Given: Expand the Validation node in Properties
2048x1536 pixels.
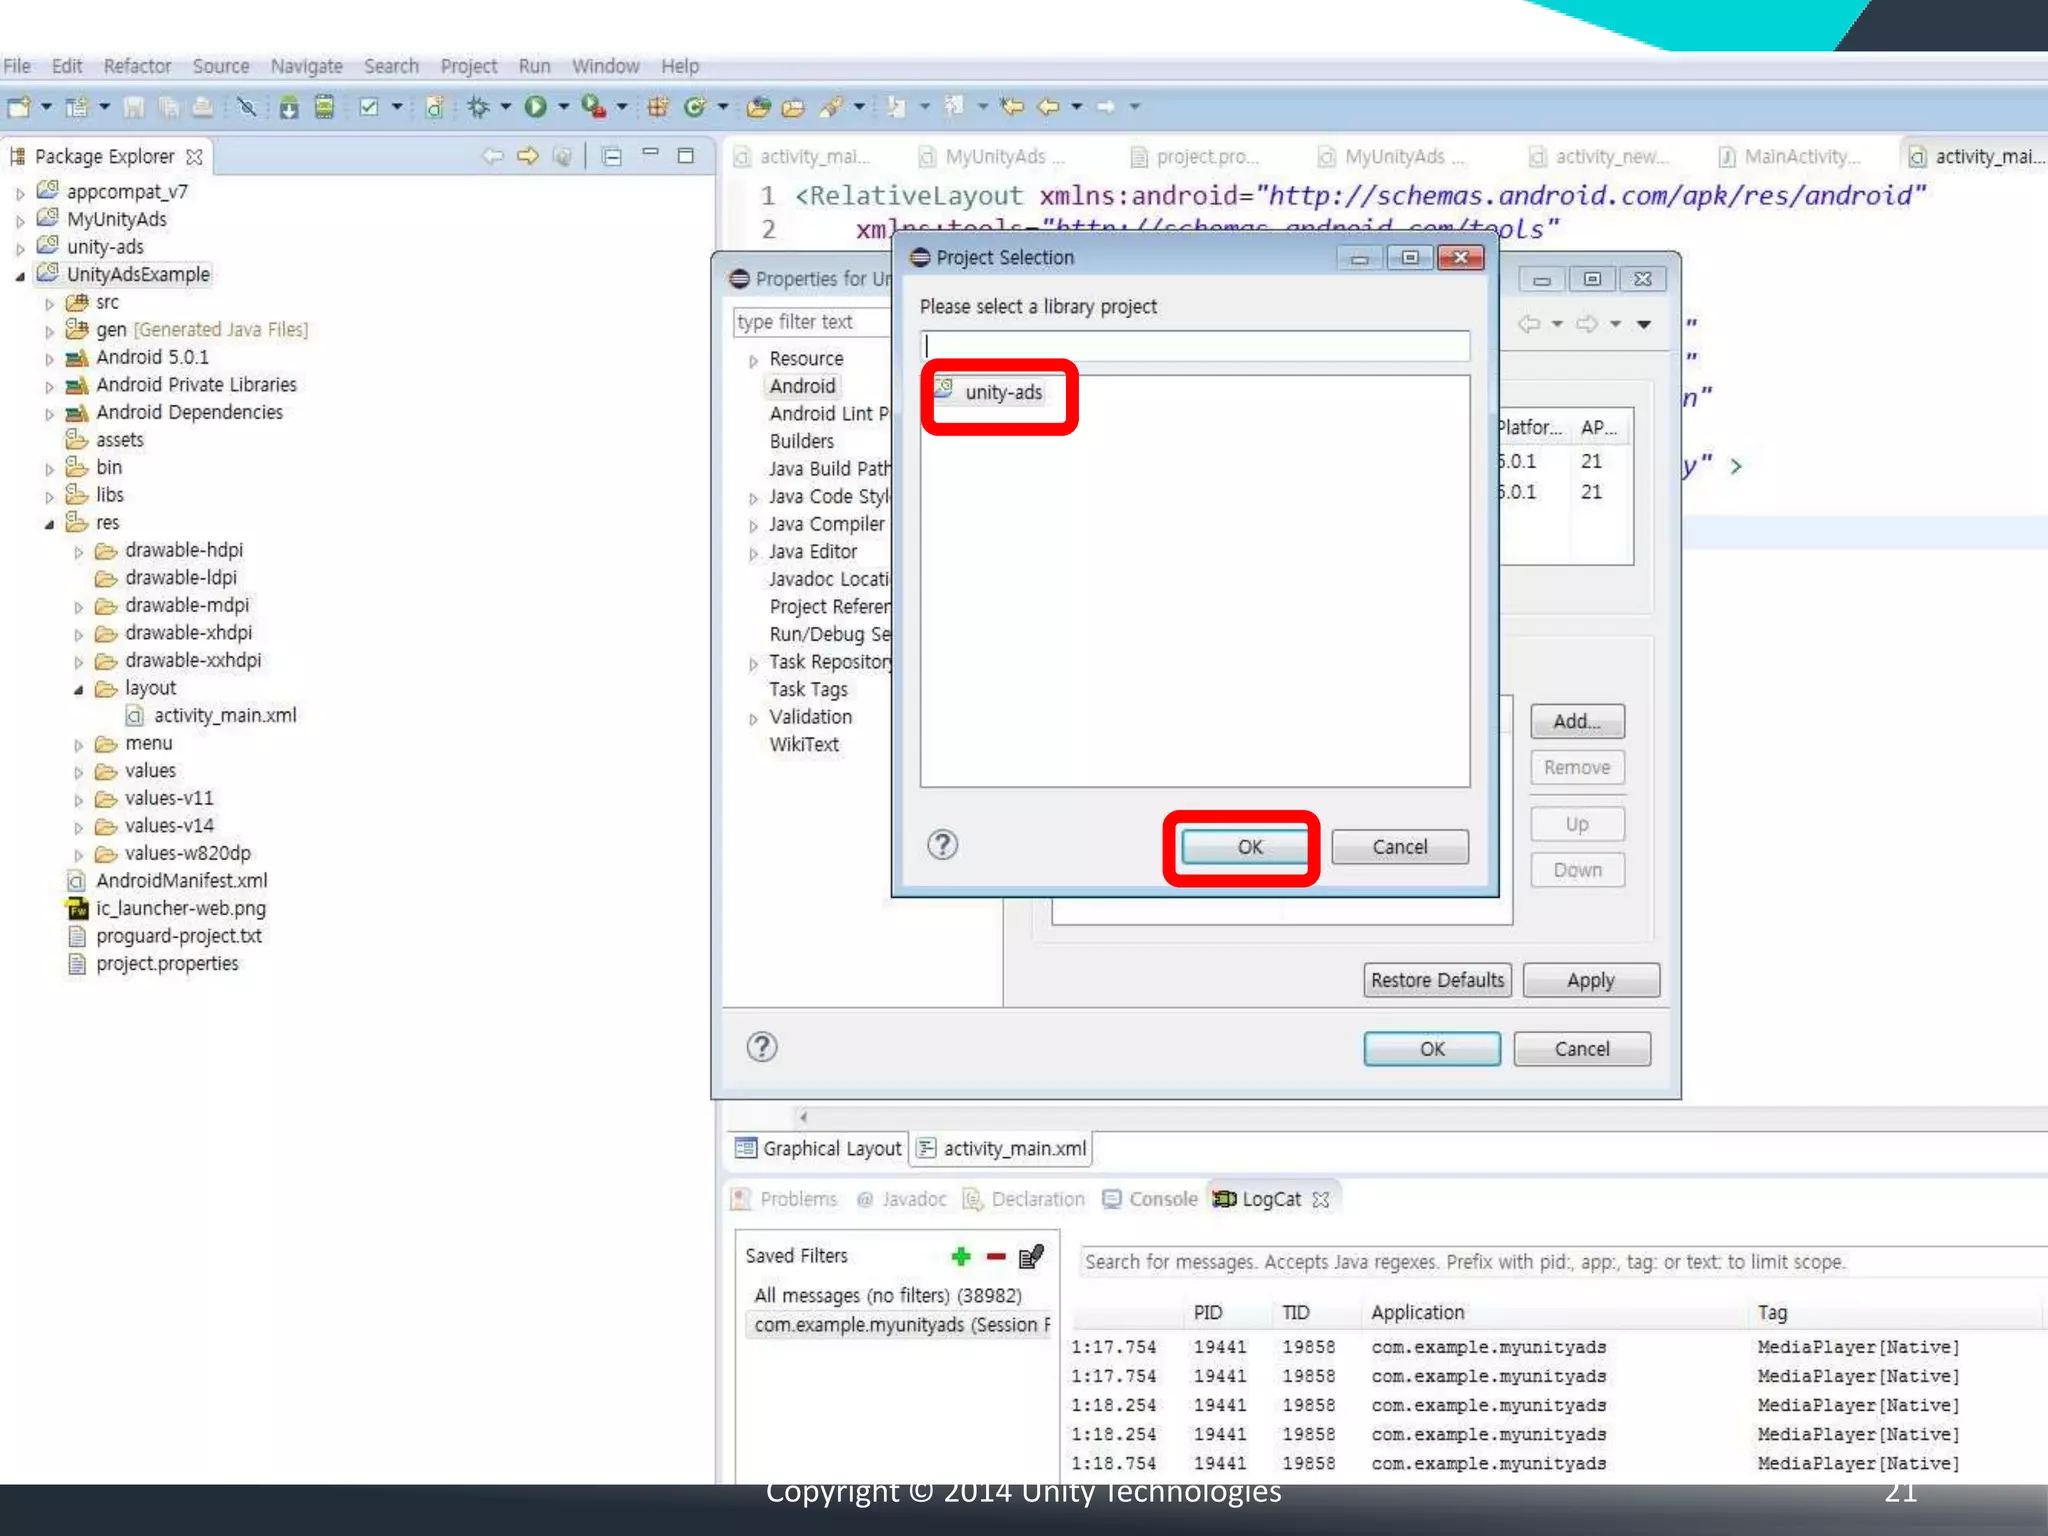Looking at the screenshot, I should [753, 719].
